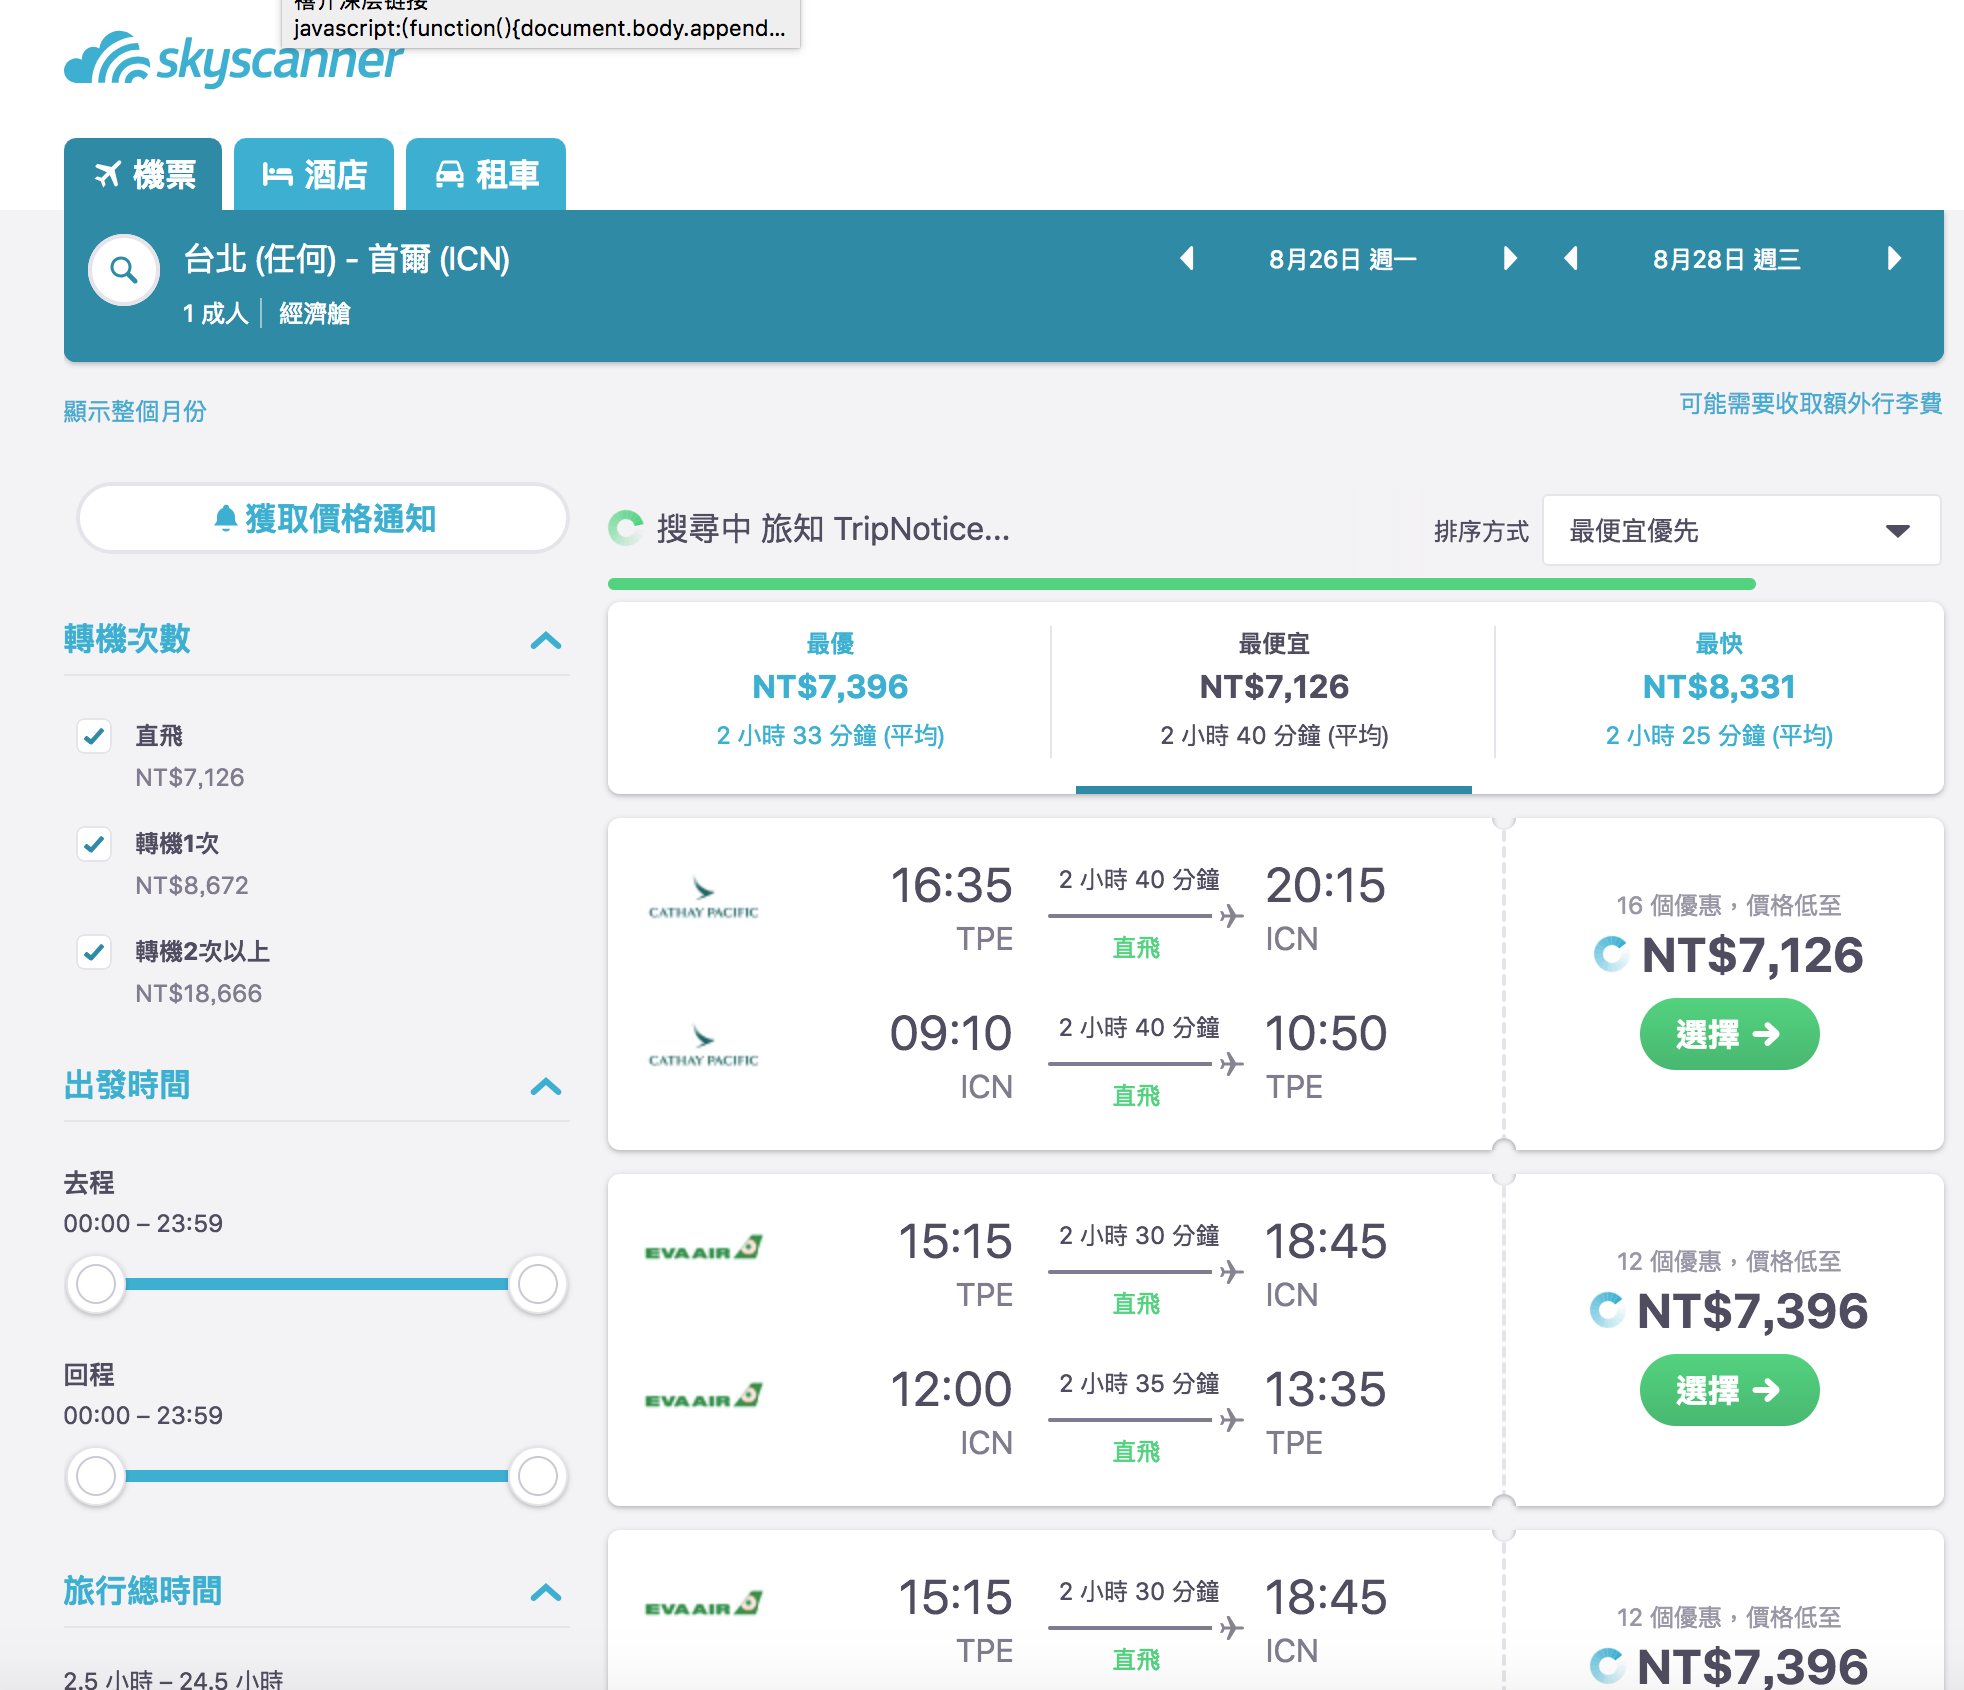The image size is (1964, 1690).
Task: Toggle the 轉機2次以上 checkbox
Action: click(94, 952)
